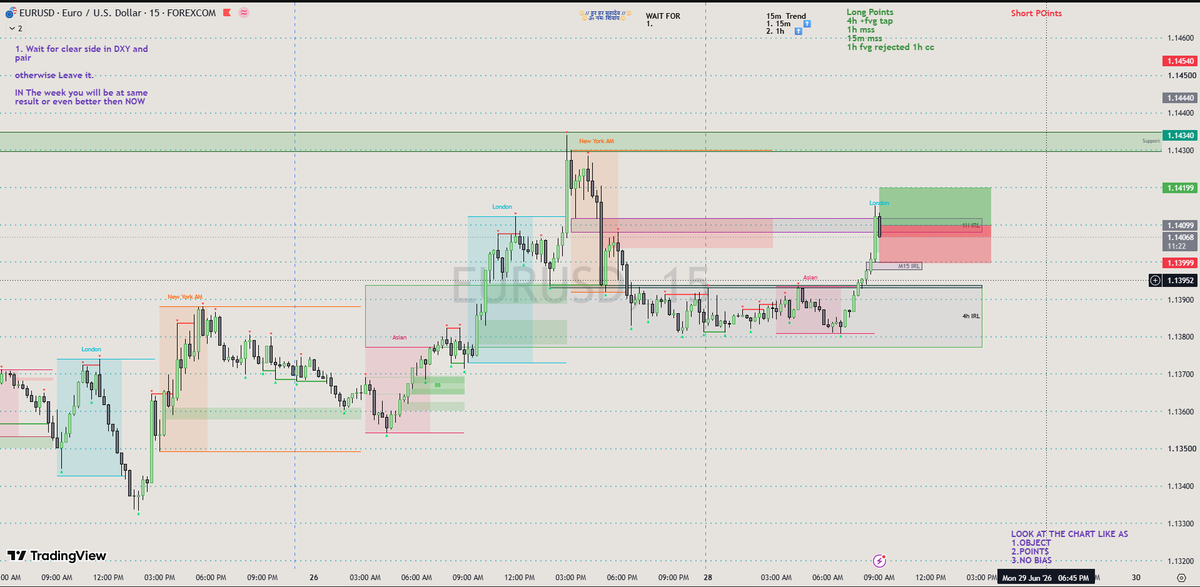Click the 1.13952 crosshair price label
The height and width of the screenshot is (587, 1200).
1180,280
